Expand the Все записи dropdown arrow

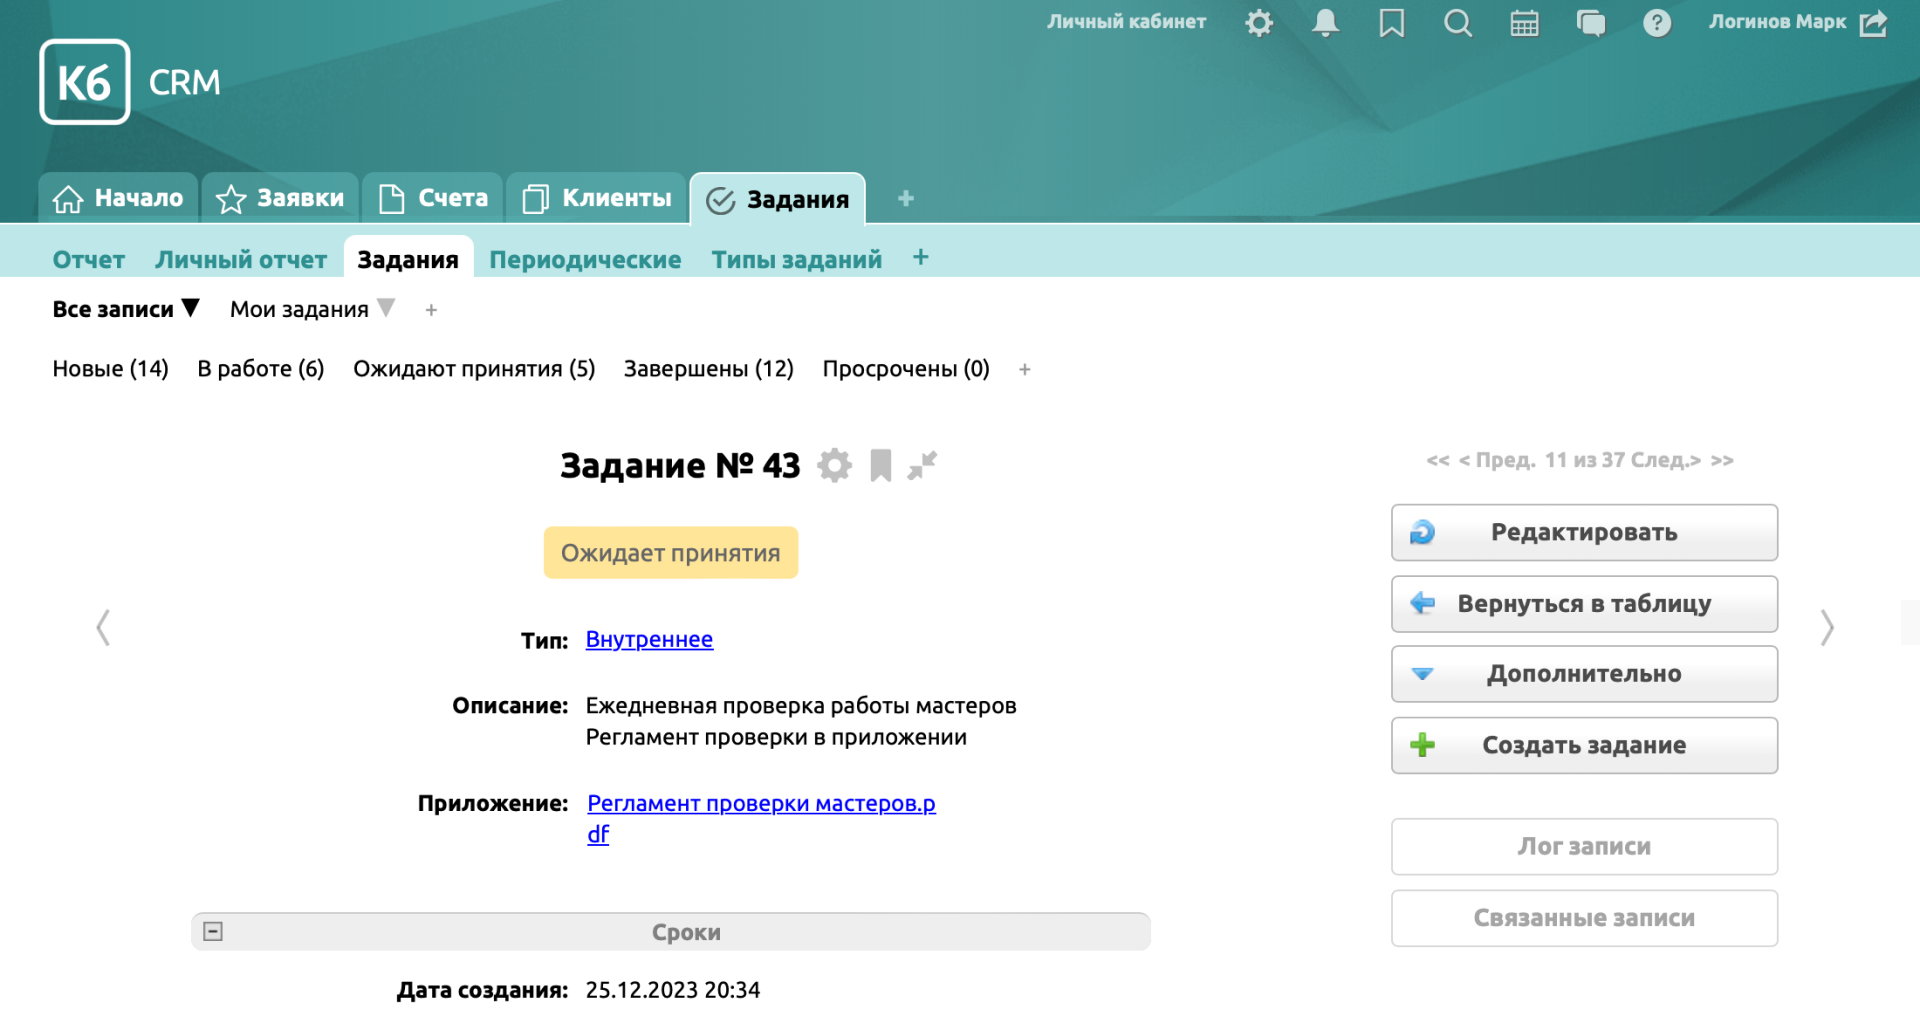click(x=191, y=309)
